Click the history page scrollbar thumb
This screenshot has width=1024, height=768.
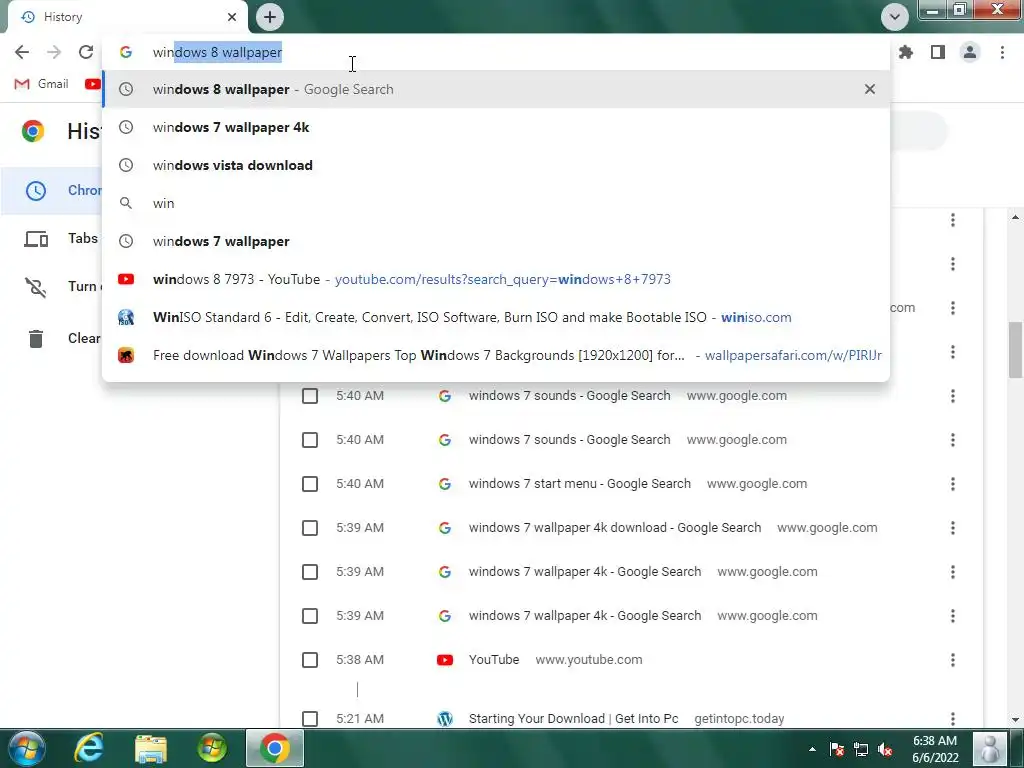coord(1015,350)
